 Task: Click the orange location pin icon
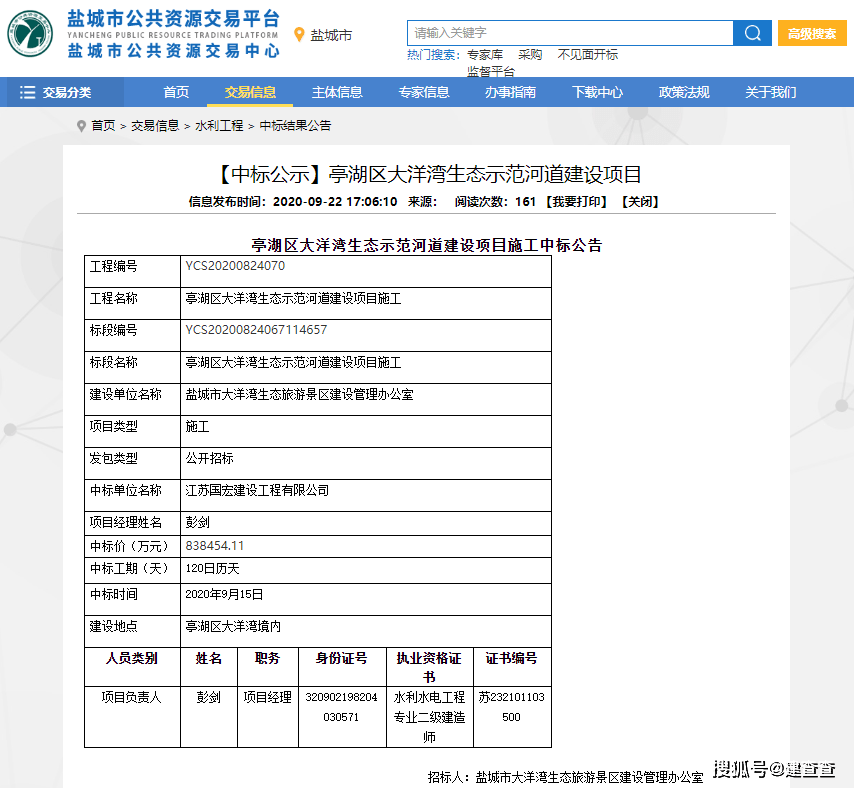[x=298, y=35]
